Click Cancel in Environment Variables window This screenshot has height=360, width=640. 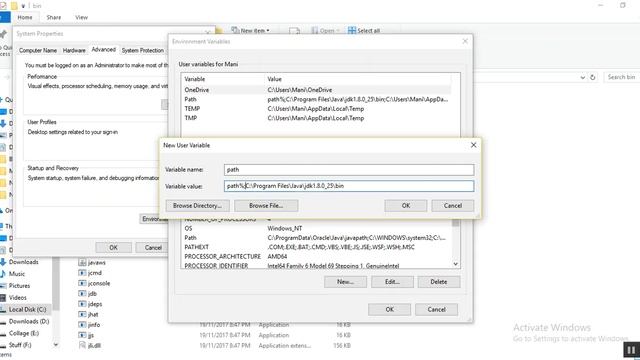pos(436,309)
